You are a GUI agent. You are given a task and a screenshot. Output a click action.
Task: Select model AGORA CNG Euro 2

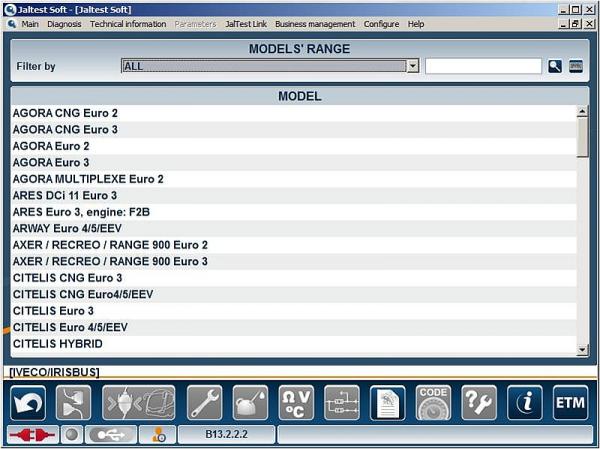(x=294, y=113)
